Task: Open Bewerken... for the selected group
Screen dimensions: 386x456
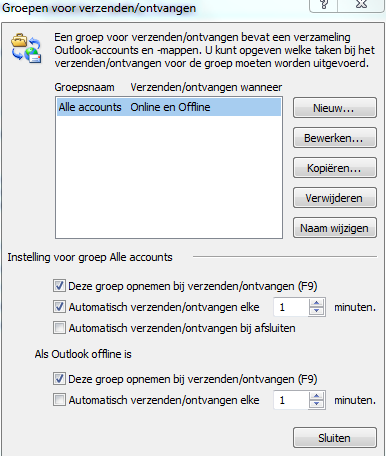Action: (335, 138)
